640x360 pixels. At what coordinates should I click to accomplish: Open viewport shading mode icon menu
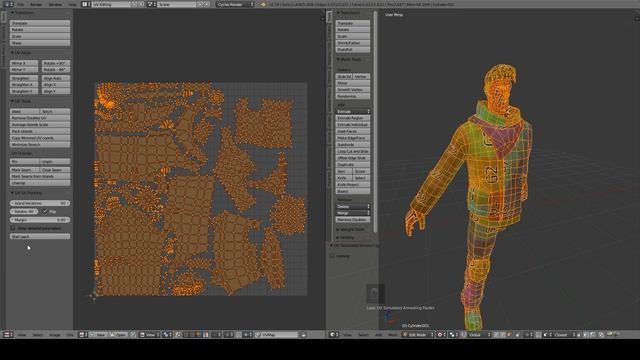point(441,335)
